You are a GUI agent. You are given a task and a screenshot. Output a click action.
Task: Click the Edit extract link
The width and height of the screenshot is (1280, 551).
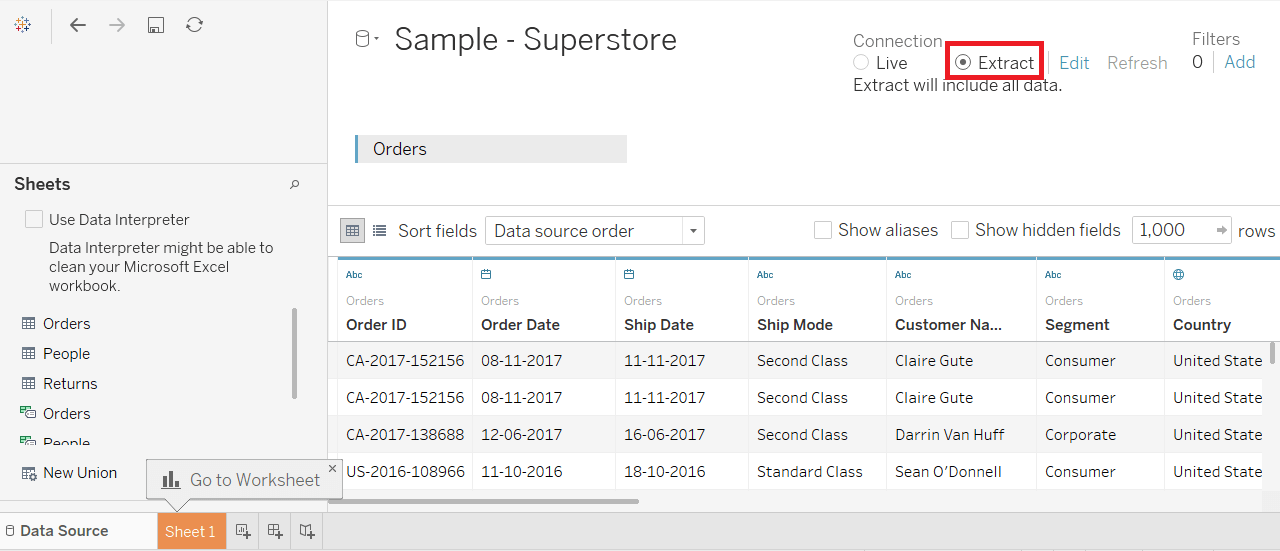tap(1074, 62)
